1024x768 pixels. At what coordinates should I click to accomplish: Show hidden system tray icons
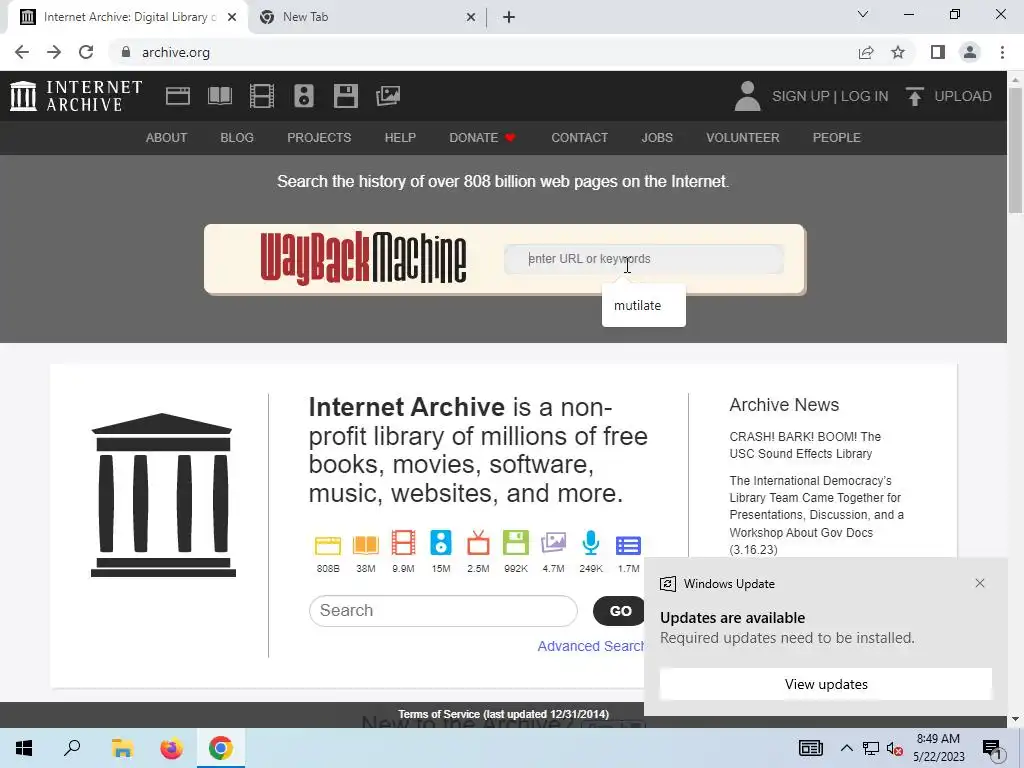click(846, 748)
